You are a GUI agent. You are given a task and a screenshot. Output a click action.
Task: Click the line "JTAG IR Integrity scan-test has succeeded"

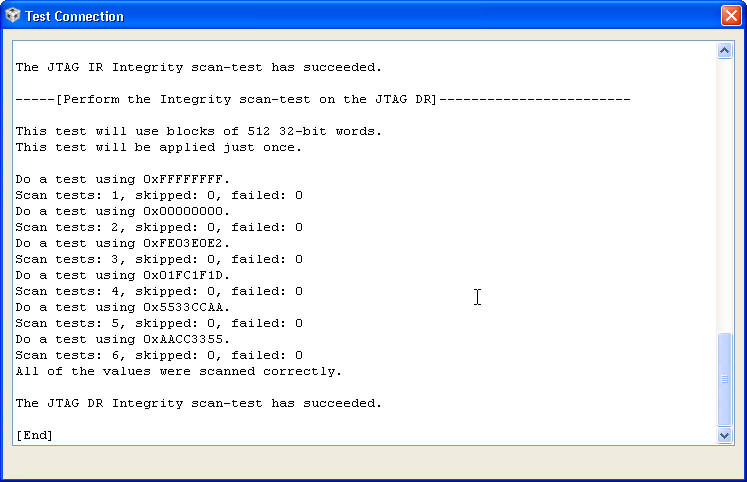pyautogui.click(x=198, y=67)
